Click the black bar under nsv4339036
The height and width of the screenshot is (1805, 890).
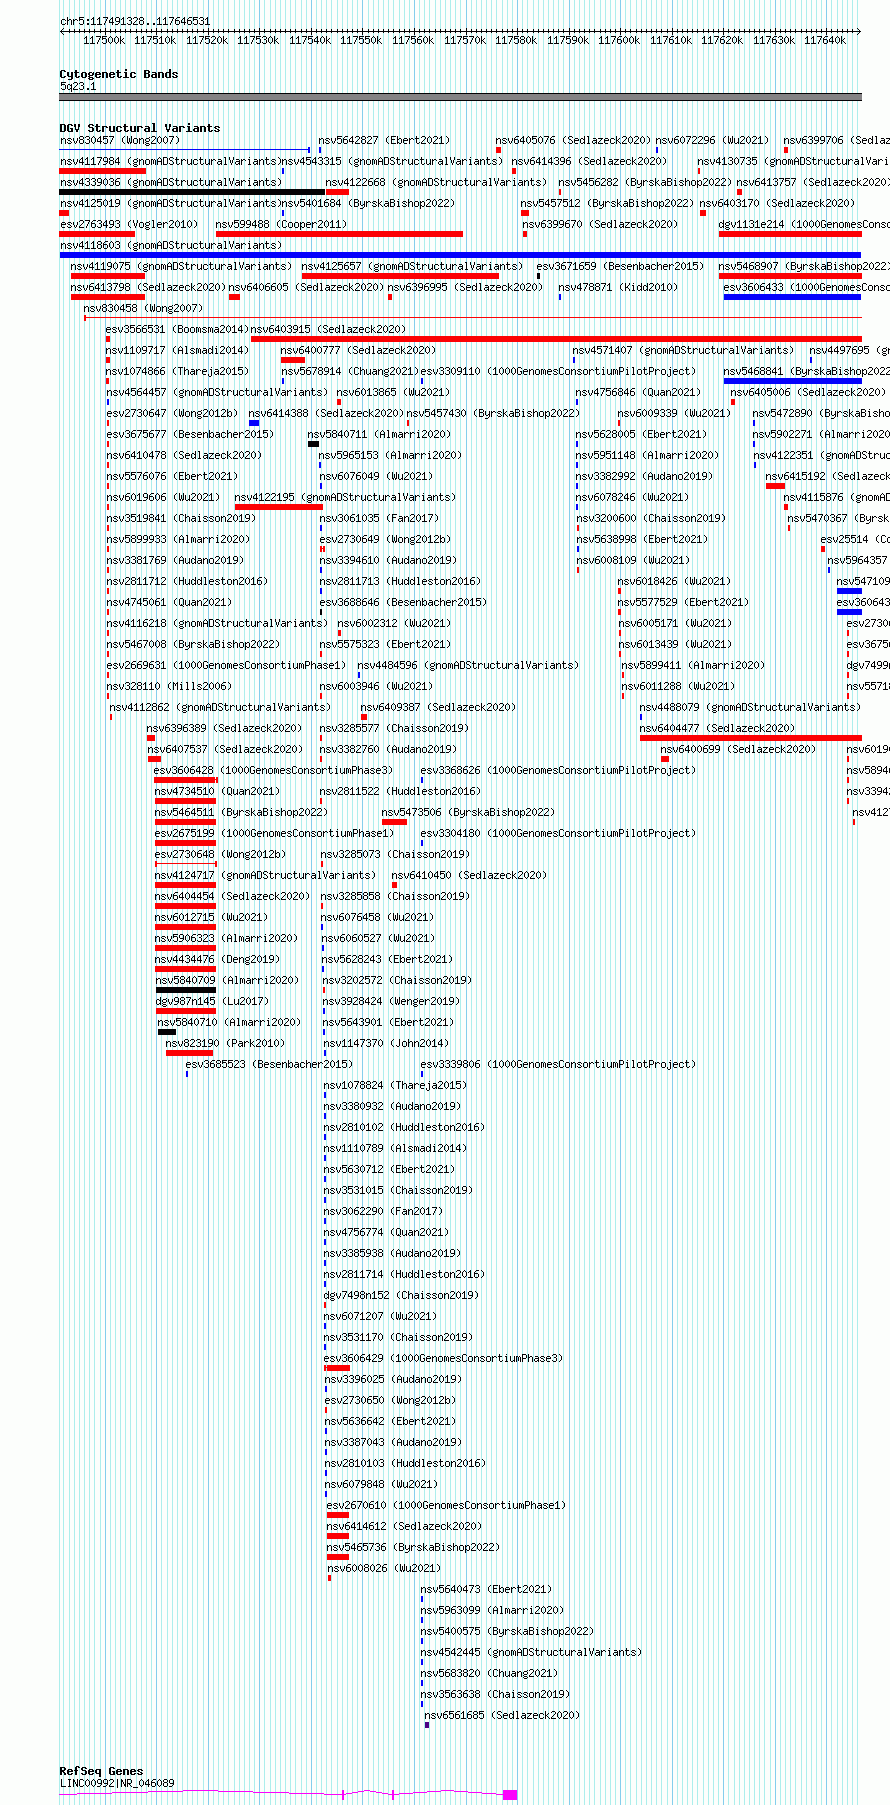coord(192,192)
